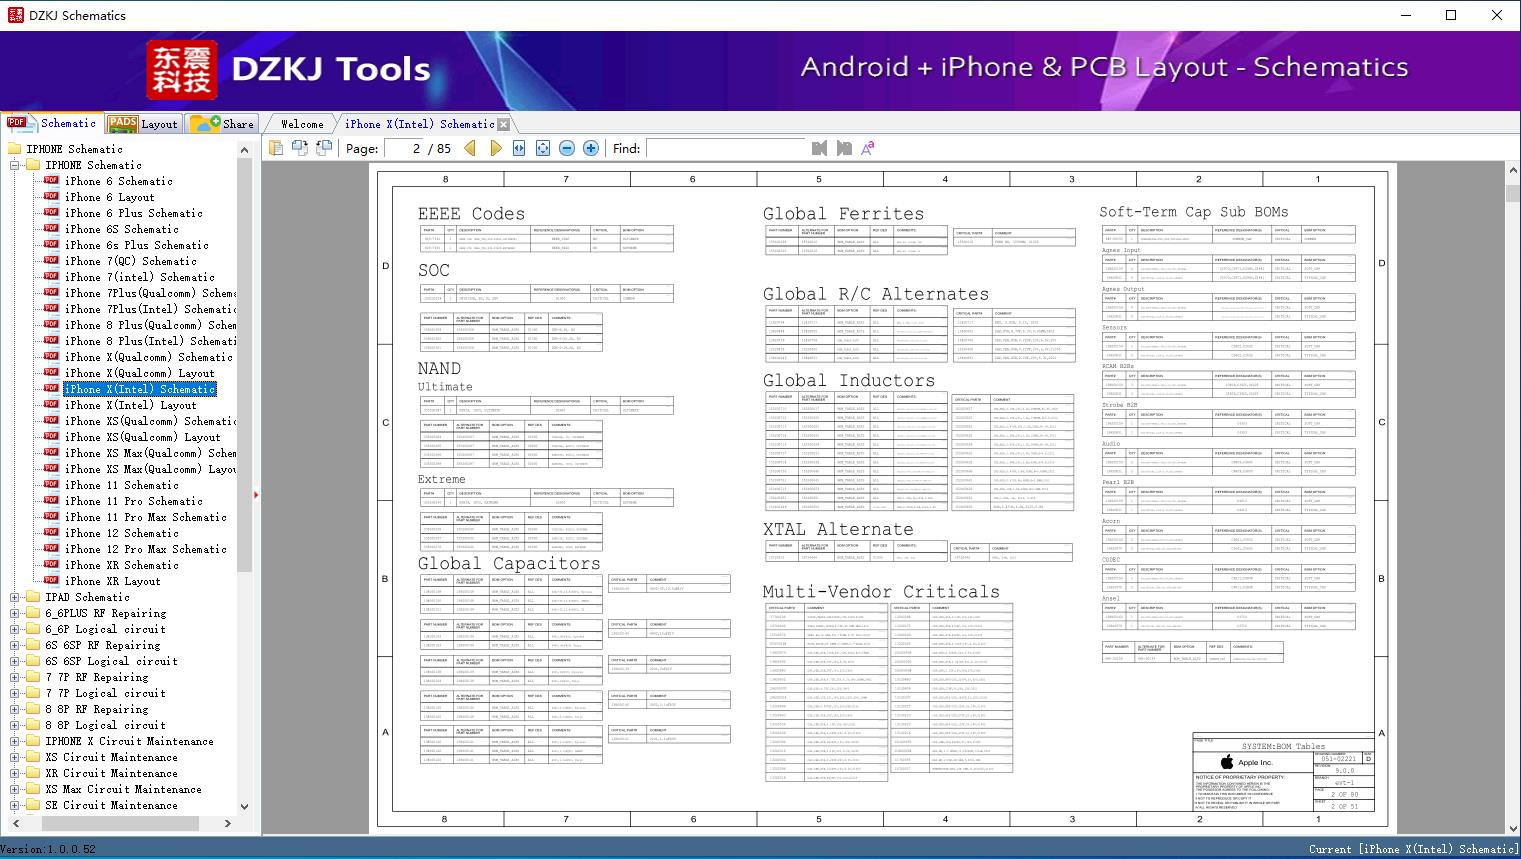Expand the IPAD Schematic folder
This screenshot has width=1521, height=859.
(15, 597)
